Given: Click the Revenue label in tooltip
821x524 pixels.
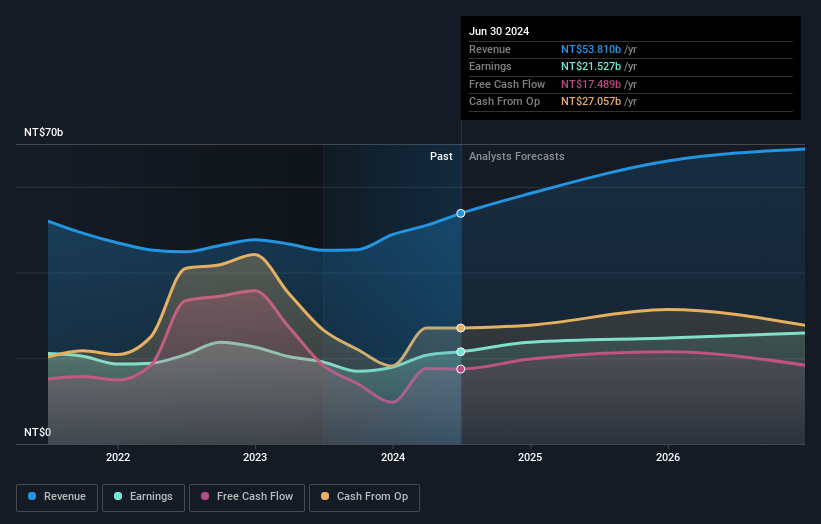Looking at the screenshot, I should click(490, 49).
